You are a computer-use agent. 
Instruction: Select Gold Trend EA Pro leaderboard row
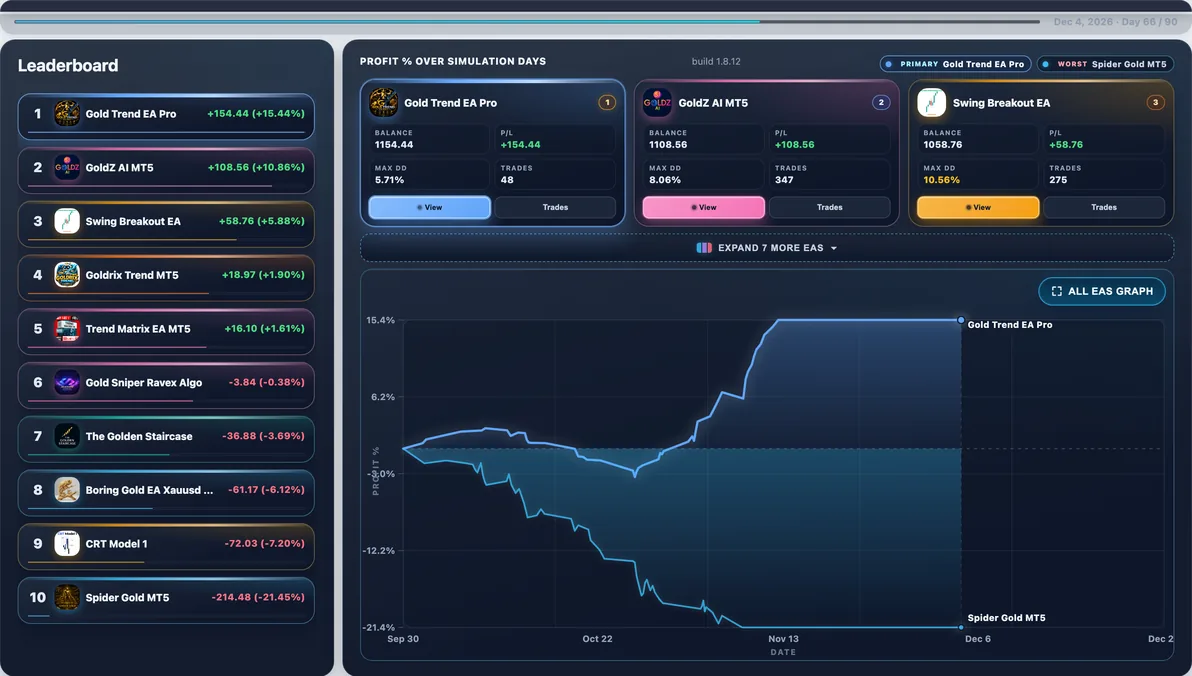(166, 116)
